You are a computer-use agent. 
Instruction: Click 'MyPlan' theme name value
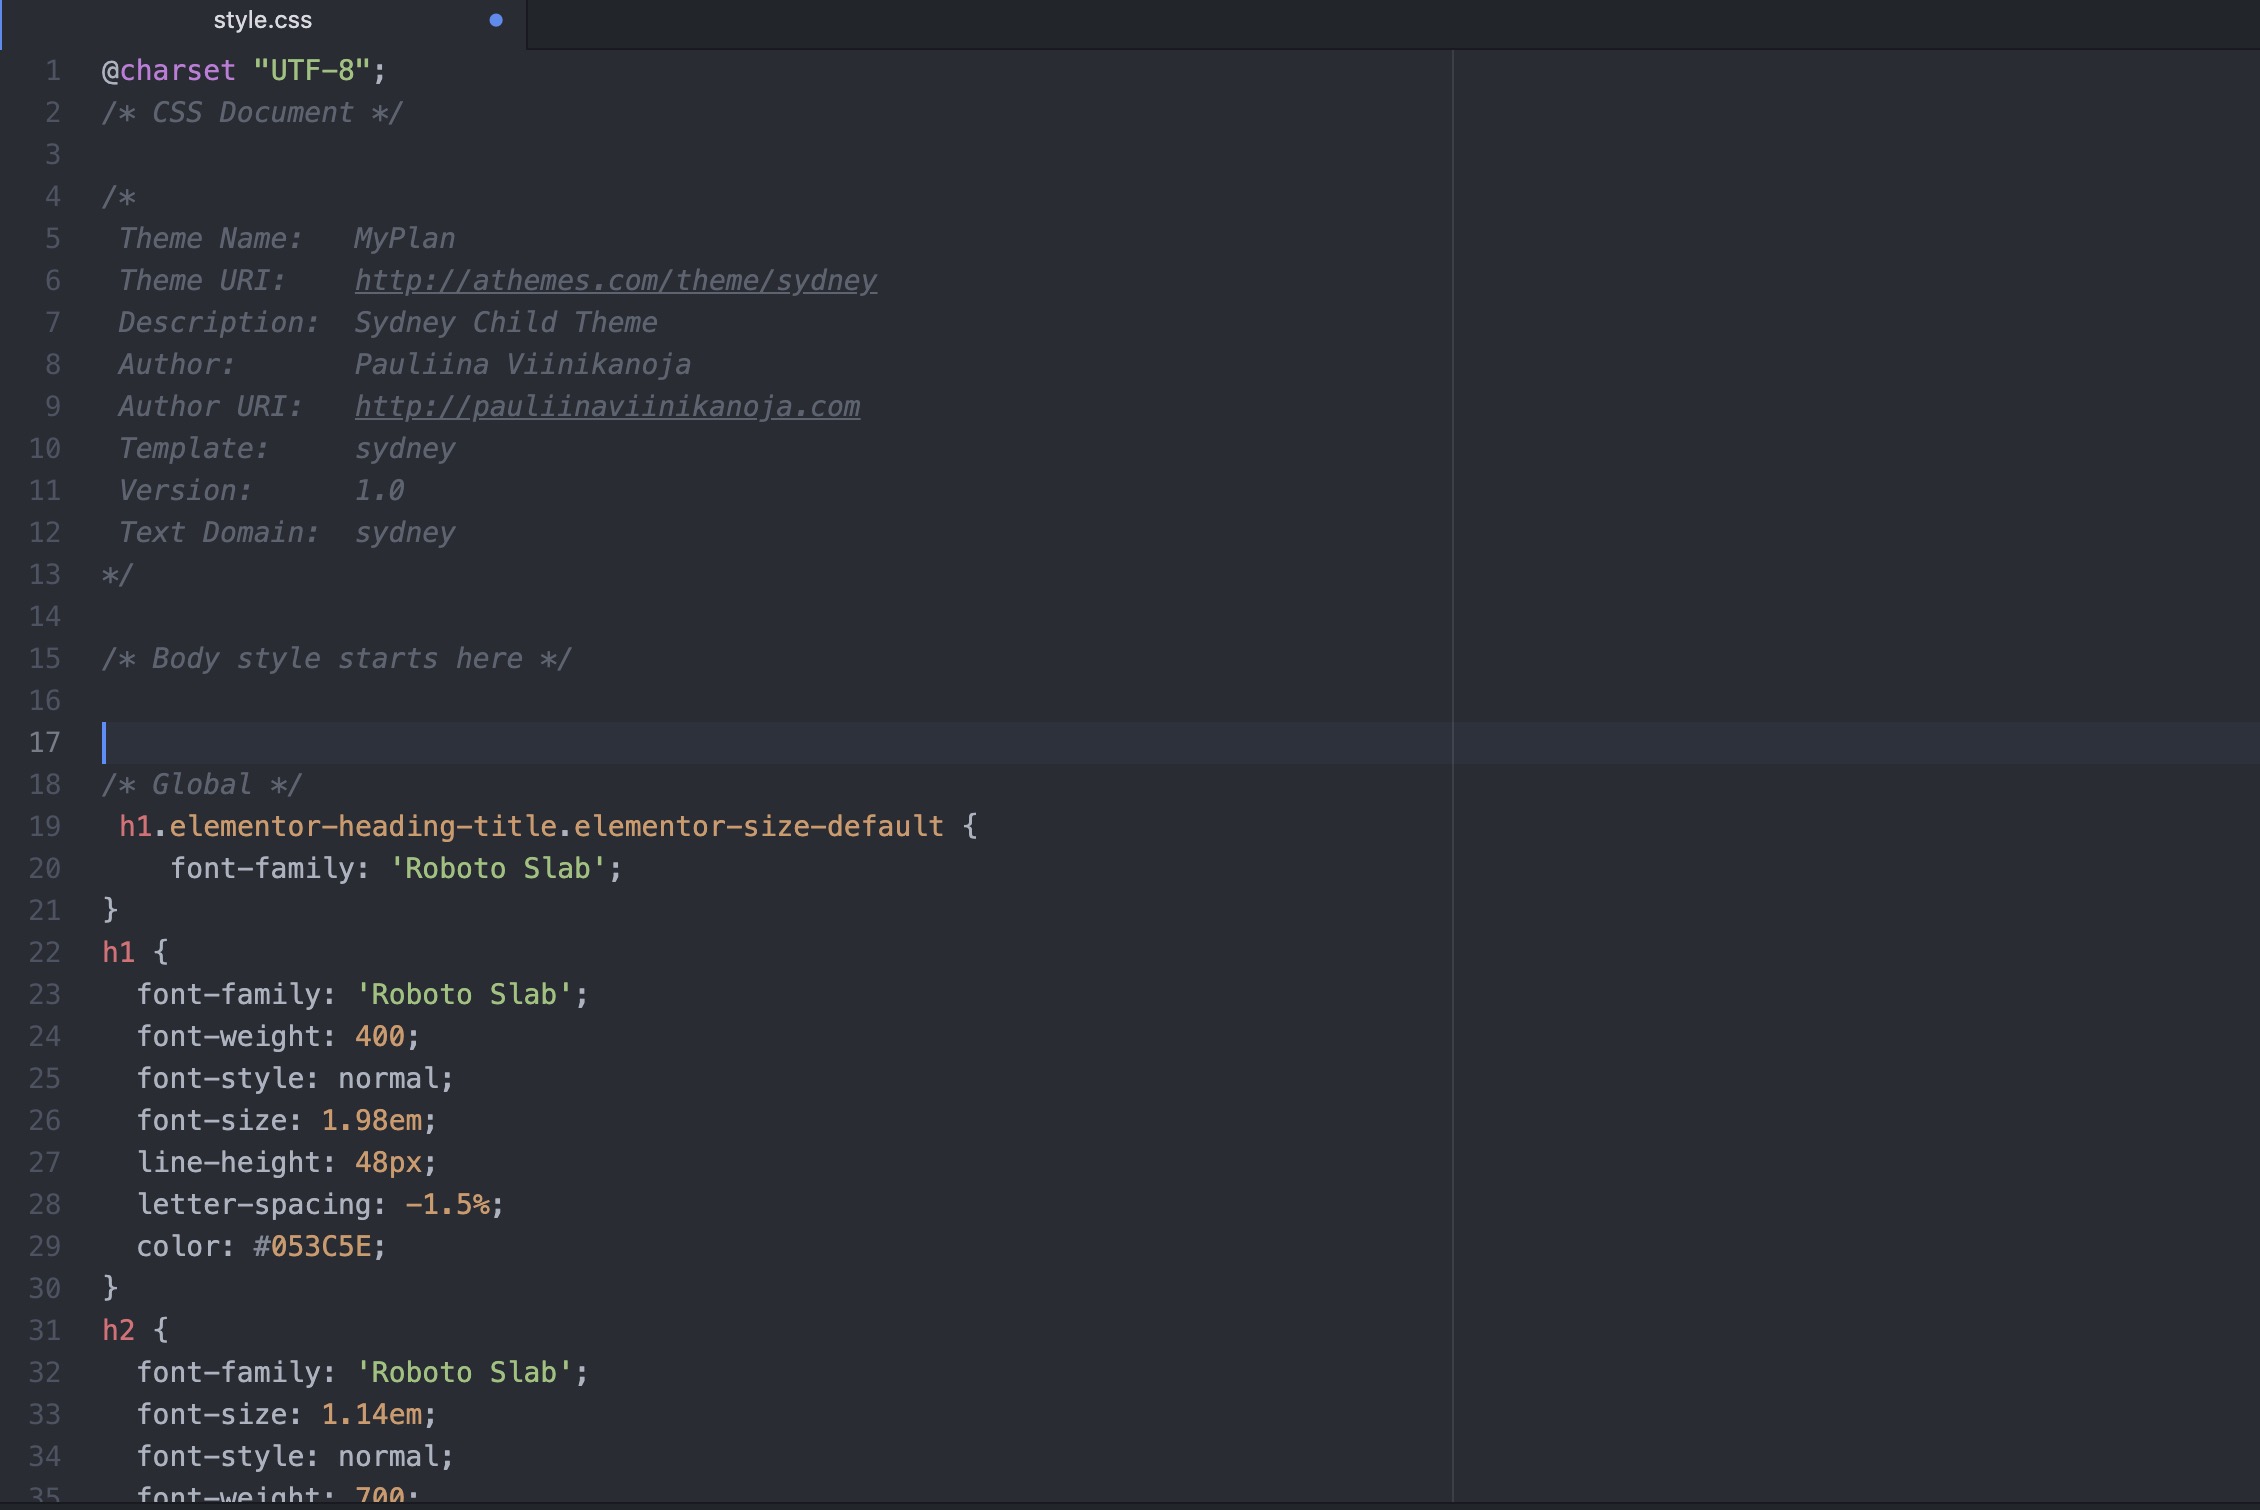click(x=405, y=239)
